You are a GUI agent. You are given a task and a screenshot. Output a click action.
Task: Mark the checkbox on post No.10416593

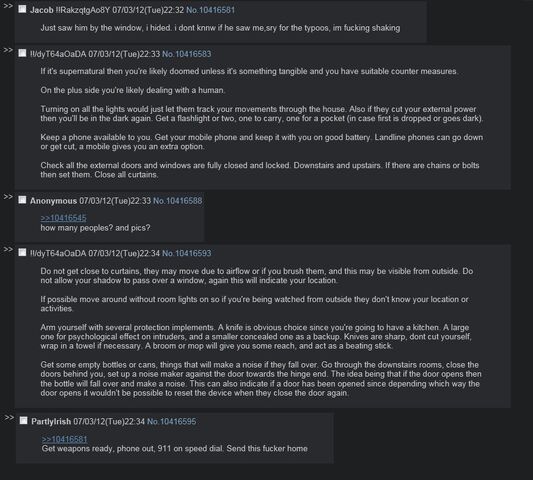(x=22, y=252)
